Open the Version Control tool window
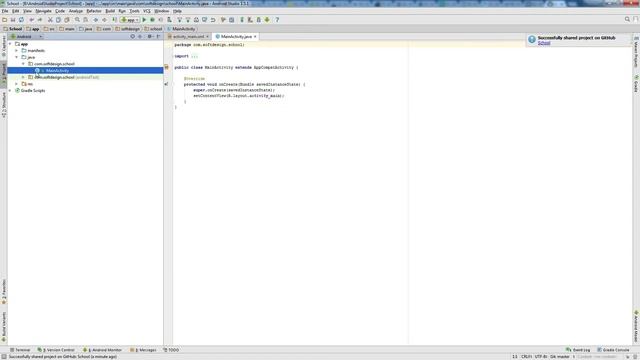 (x=56, y=350)
